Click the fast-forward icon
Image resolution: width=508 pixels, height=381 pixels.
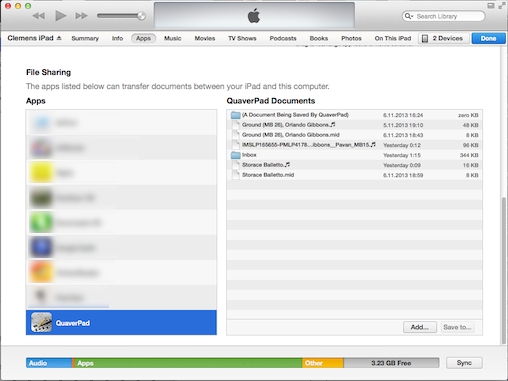point(82,16)
